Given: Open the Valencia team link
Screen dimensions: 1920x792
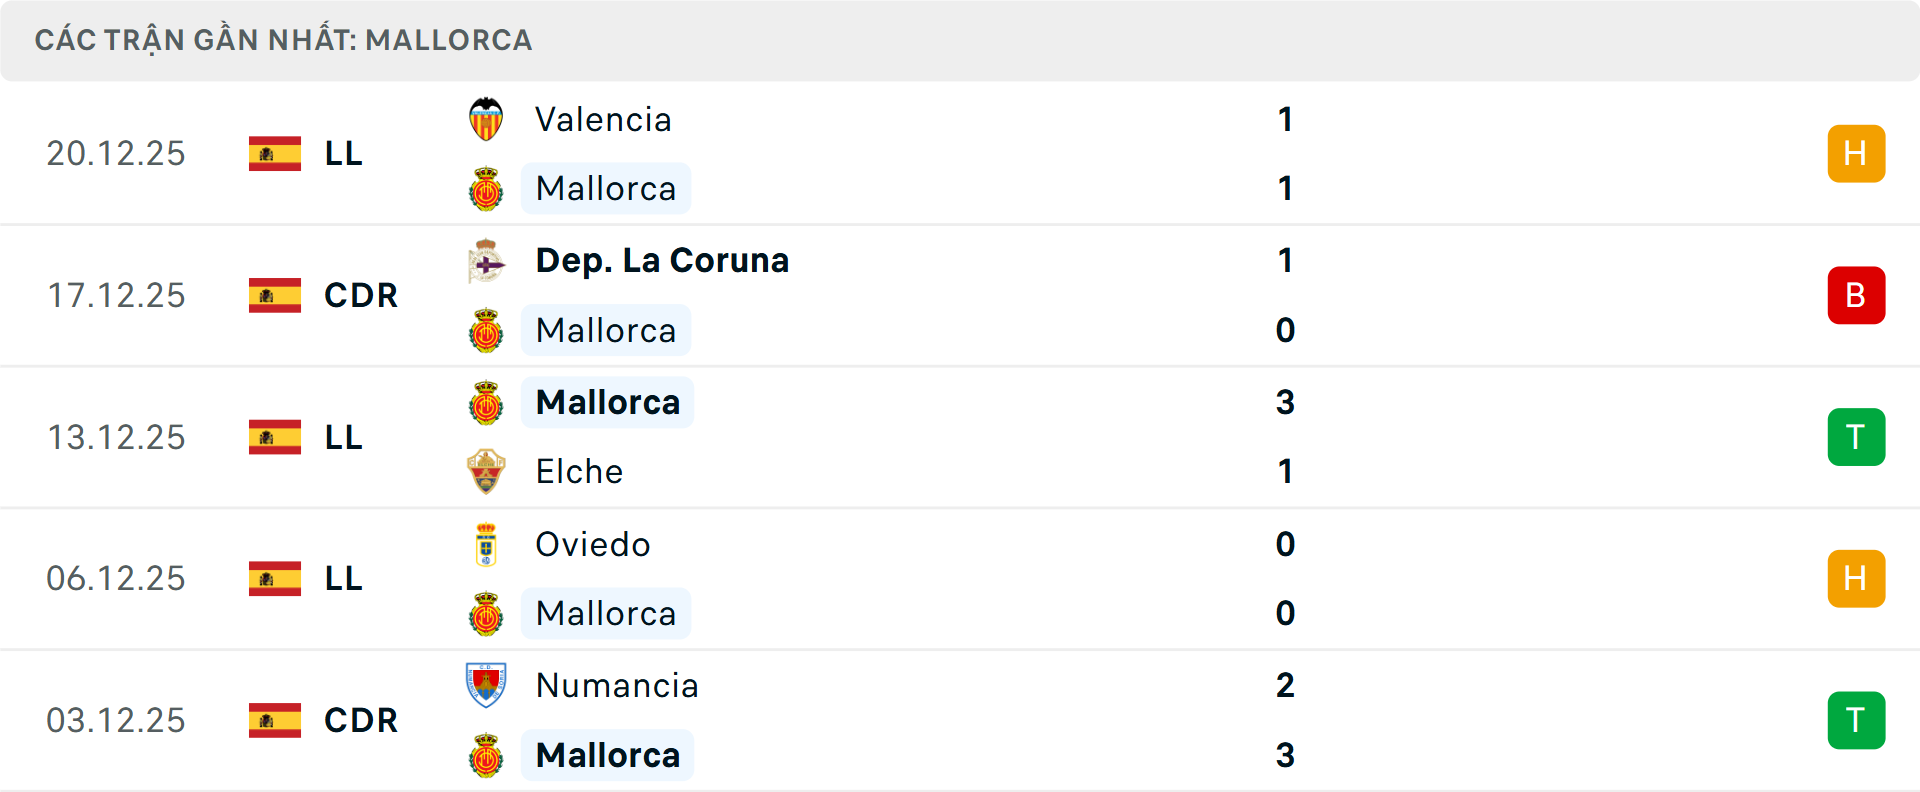Looking at the screenshot, I should point(603,120).
